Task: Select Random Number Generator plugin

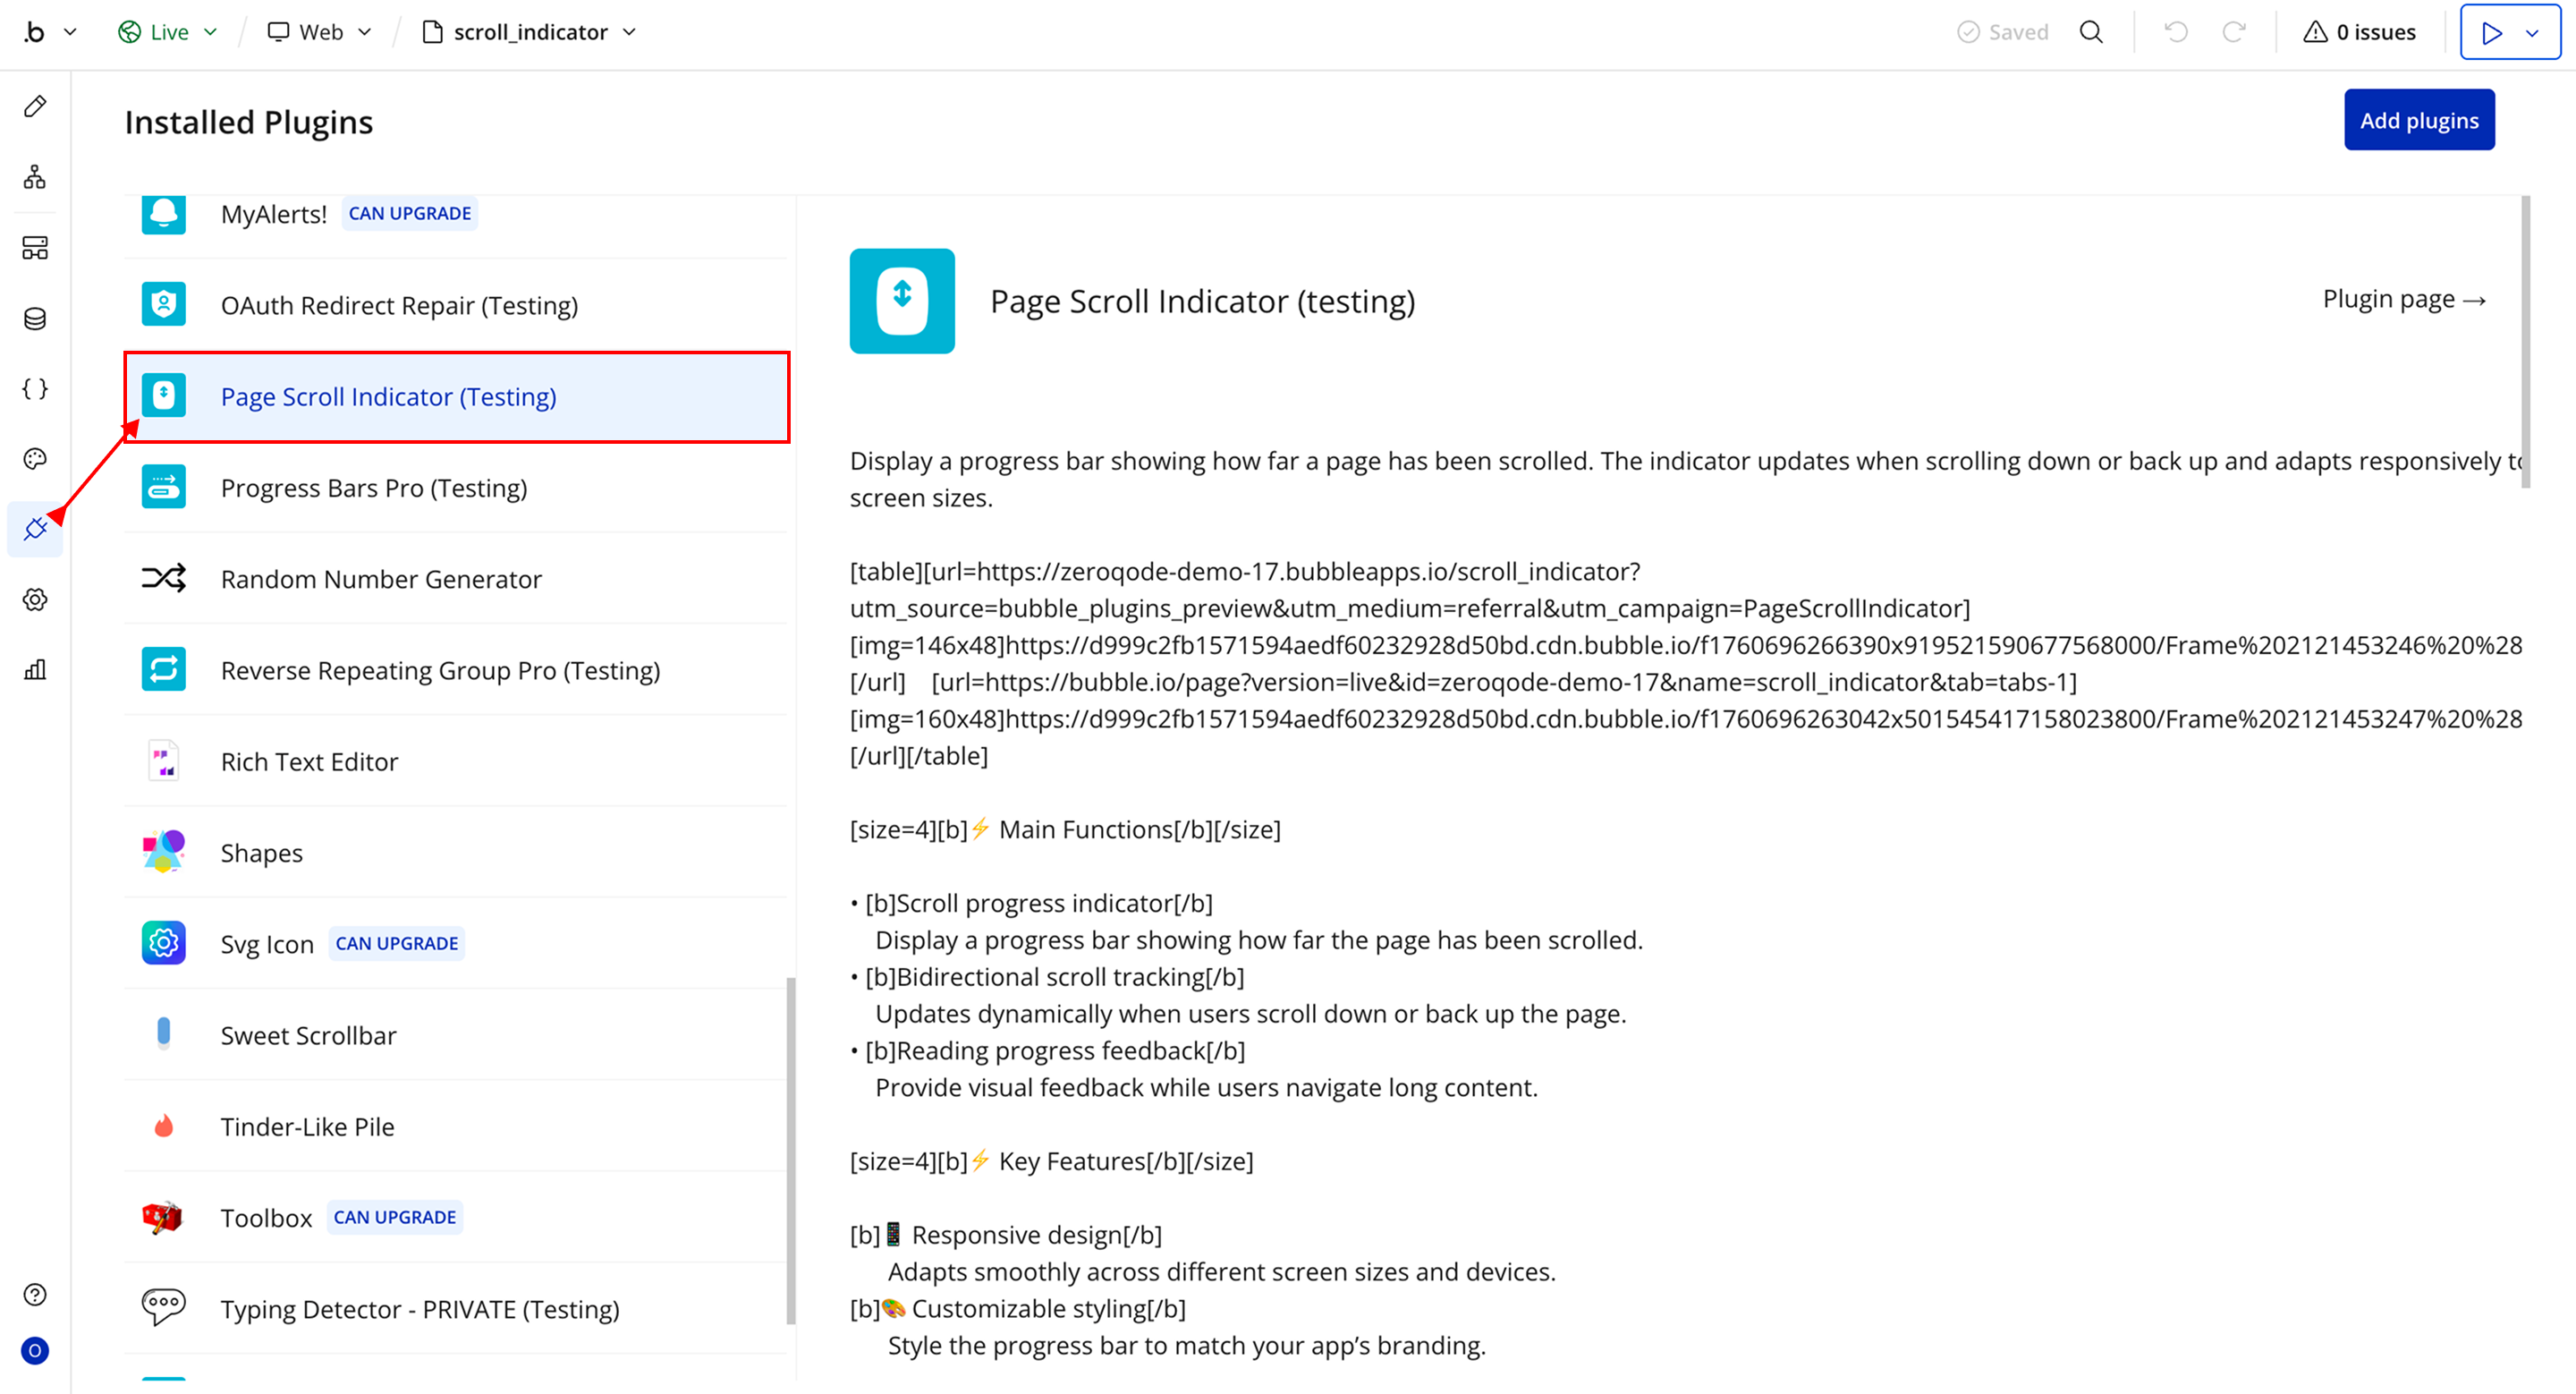Action: 380,579
